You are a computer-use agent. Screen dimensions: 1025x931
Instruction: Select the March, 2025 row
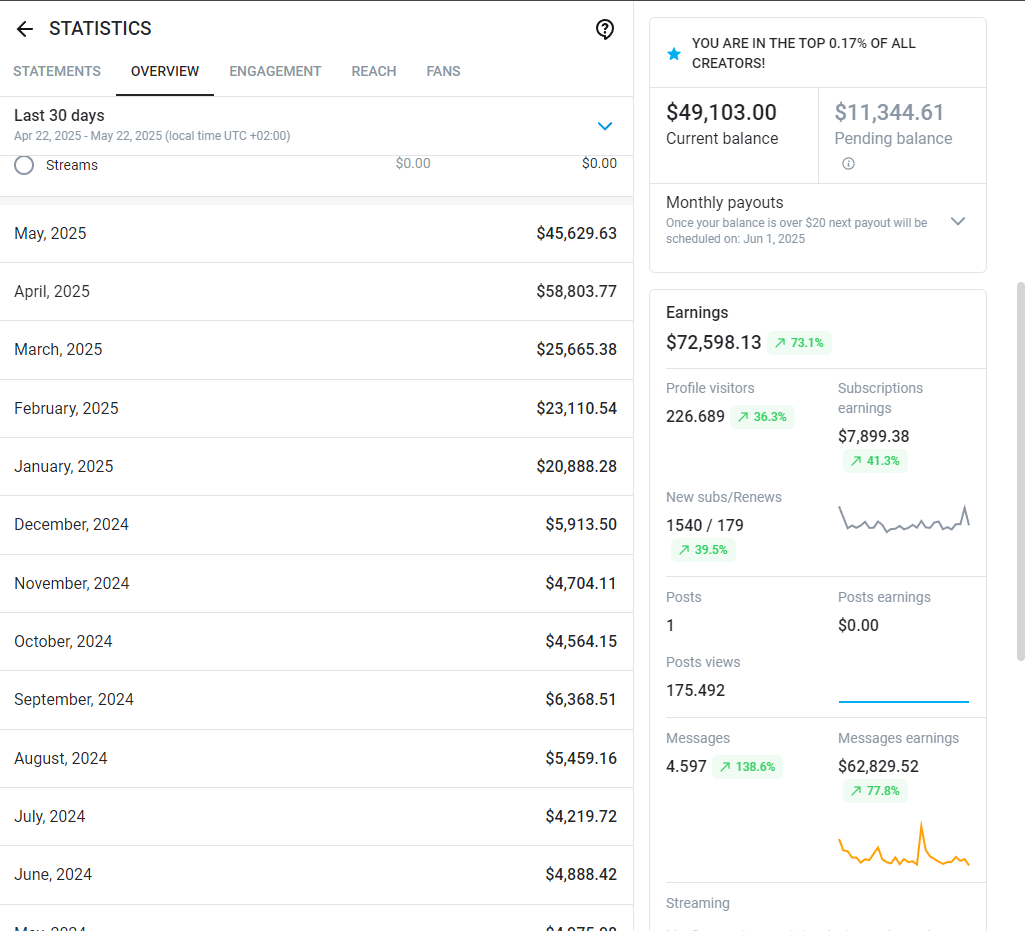point(316,350)
